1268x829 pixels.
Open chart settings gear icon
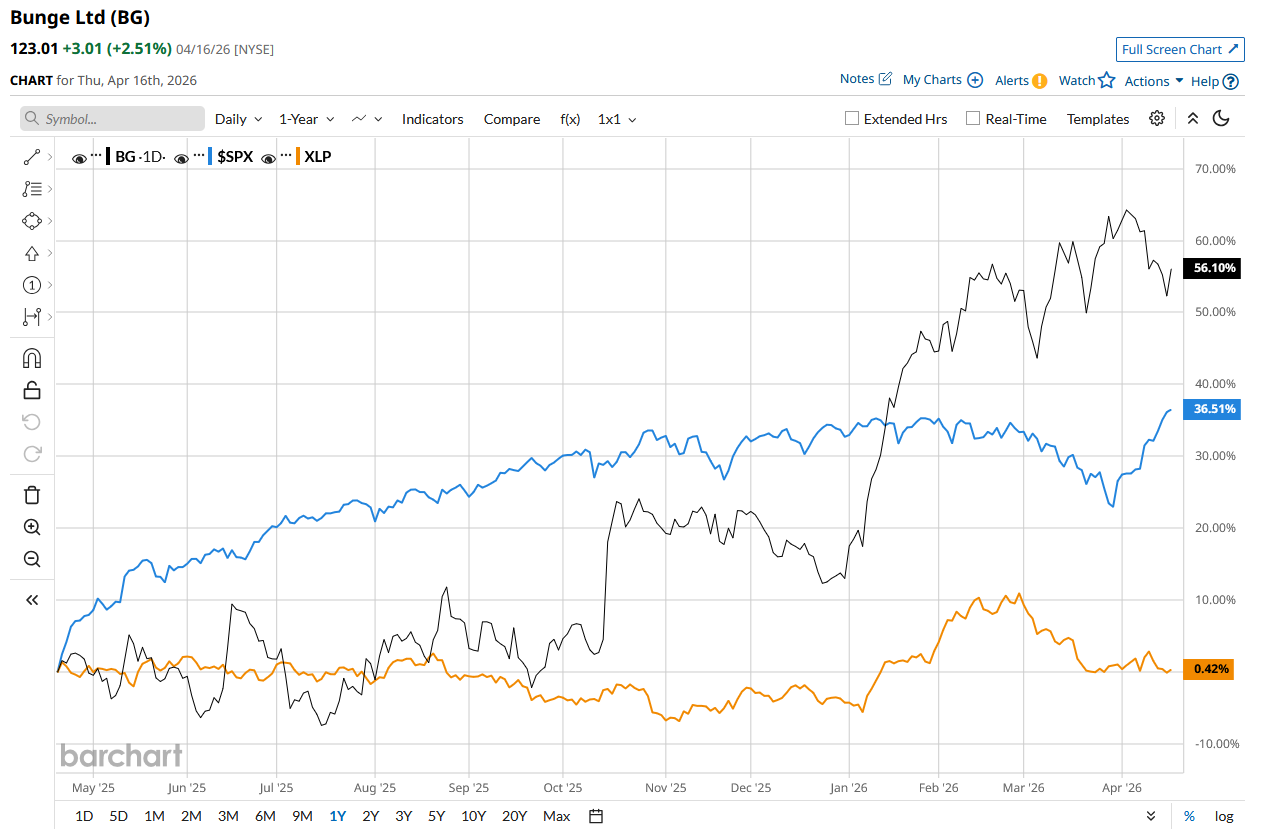click(1157, 118)
